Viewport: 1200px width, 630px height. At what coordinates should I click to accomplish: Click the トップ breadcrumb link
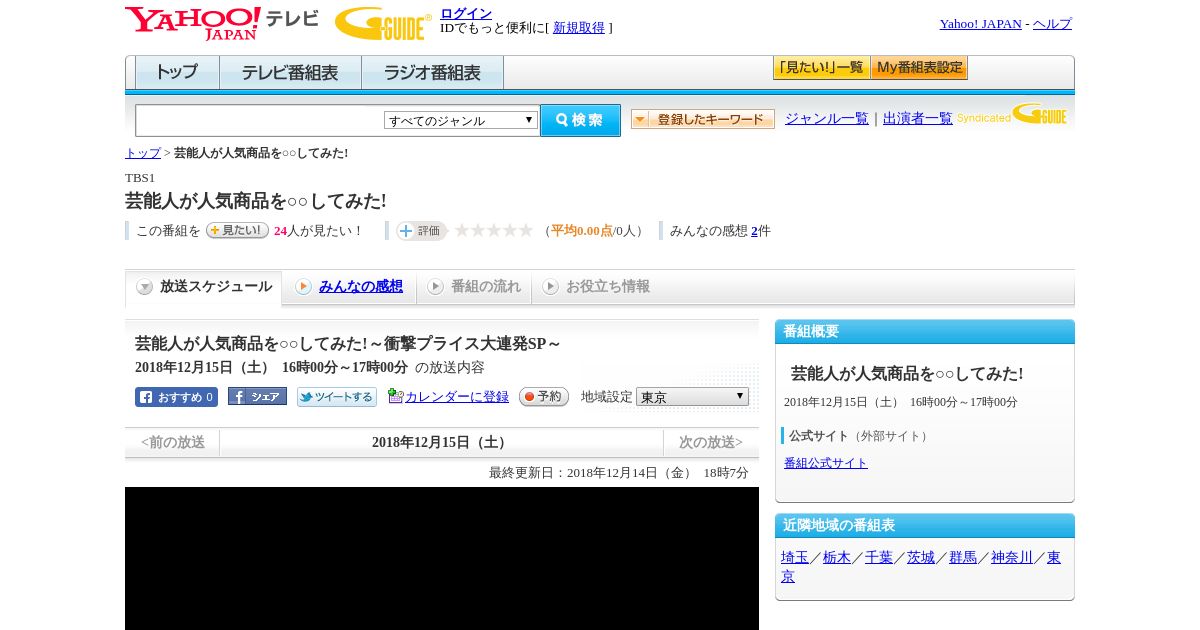pos(143,153)
